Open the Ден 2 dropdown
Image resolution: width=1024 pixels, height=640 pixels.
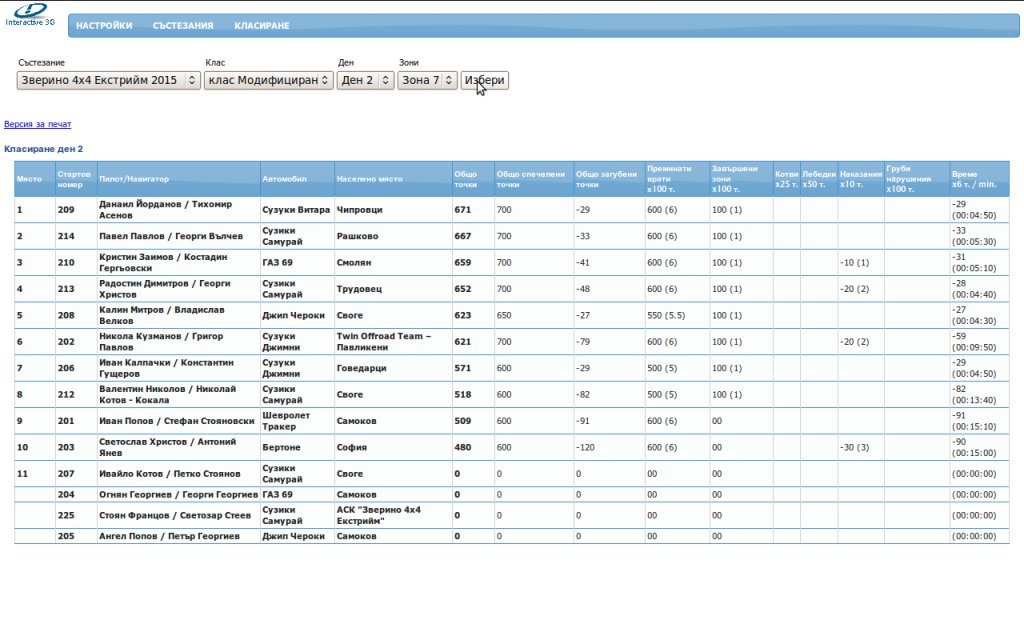[x=365, y=81]
